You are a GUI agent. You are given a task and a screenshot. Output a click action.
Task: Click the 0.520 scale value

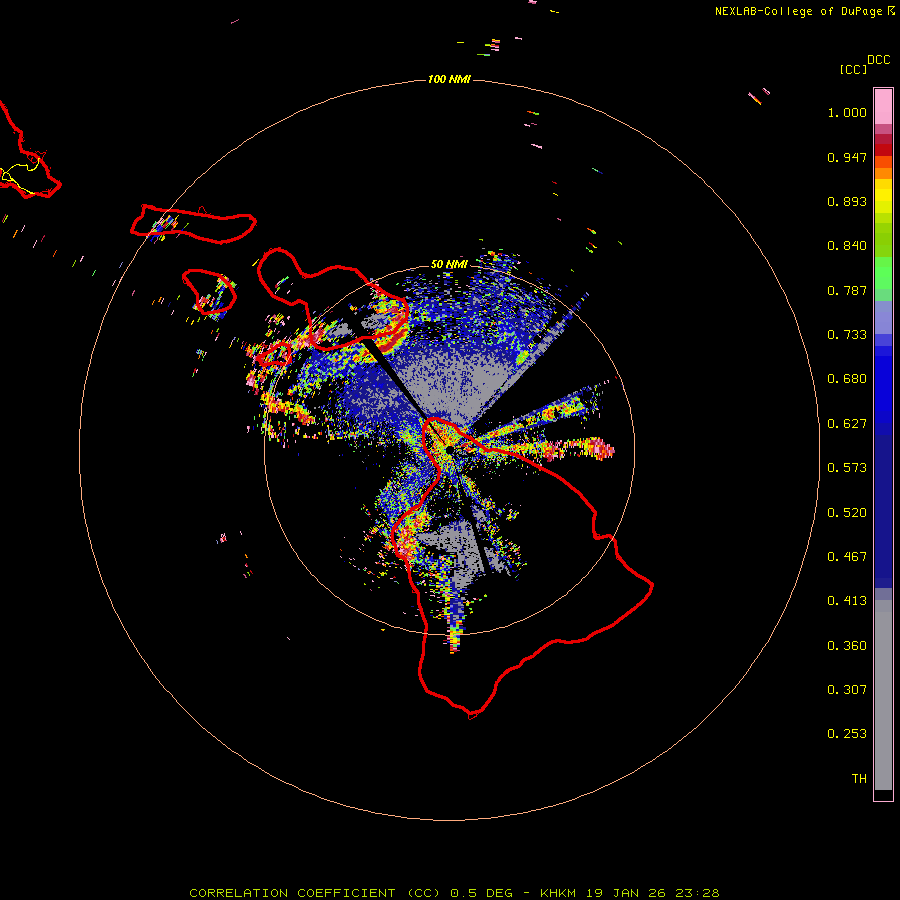click(847, 513)
